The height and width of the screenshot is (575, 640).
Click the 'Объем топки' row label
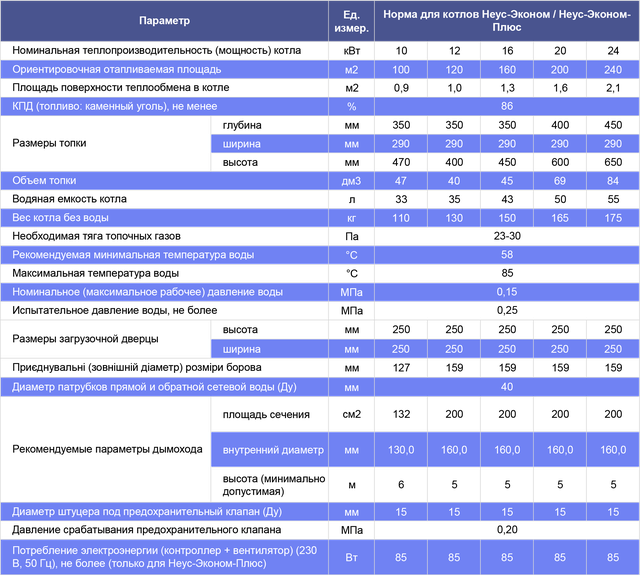44,180
